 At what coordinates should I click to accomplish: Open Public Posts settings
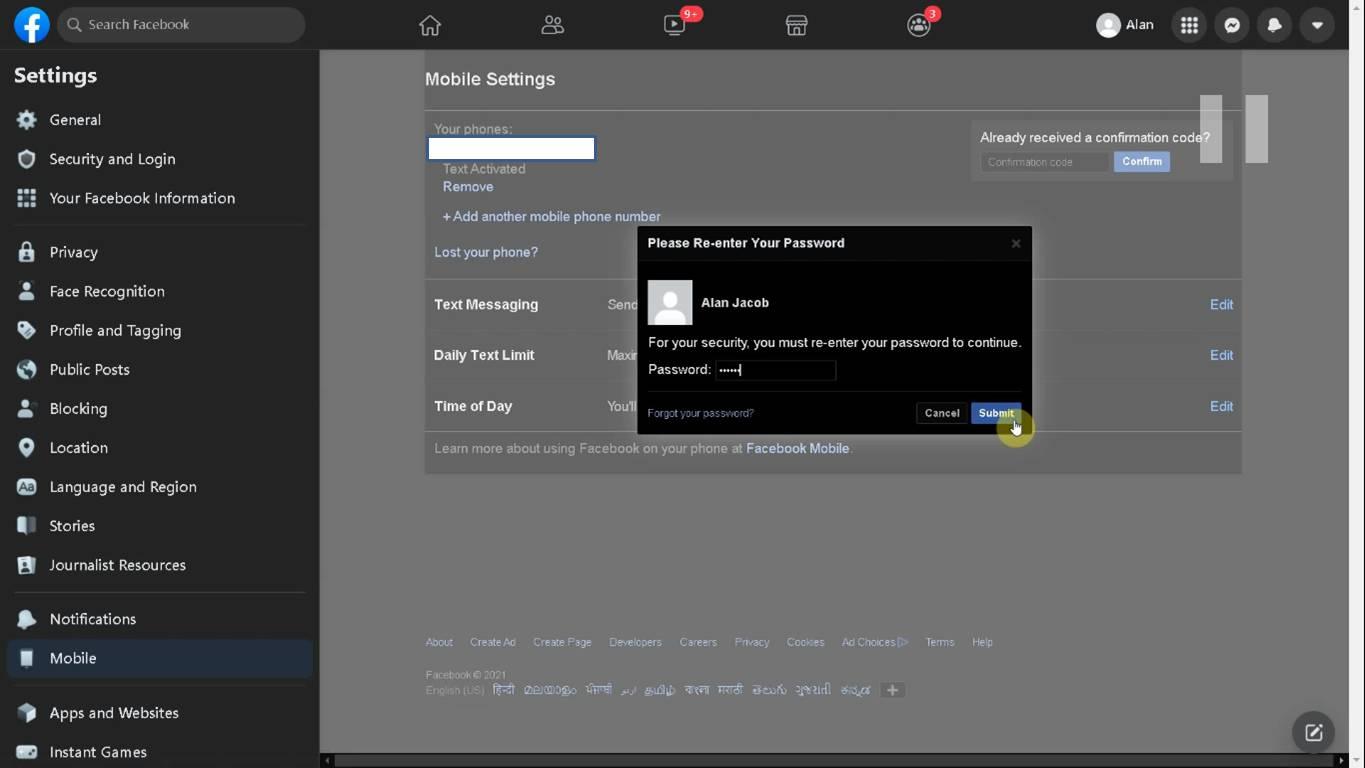coord(160,369)
